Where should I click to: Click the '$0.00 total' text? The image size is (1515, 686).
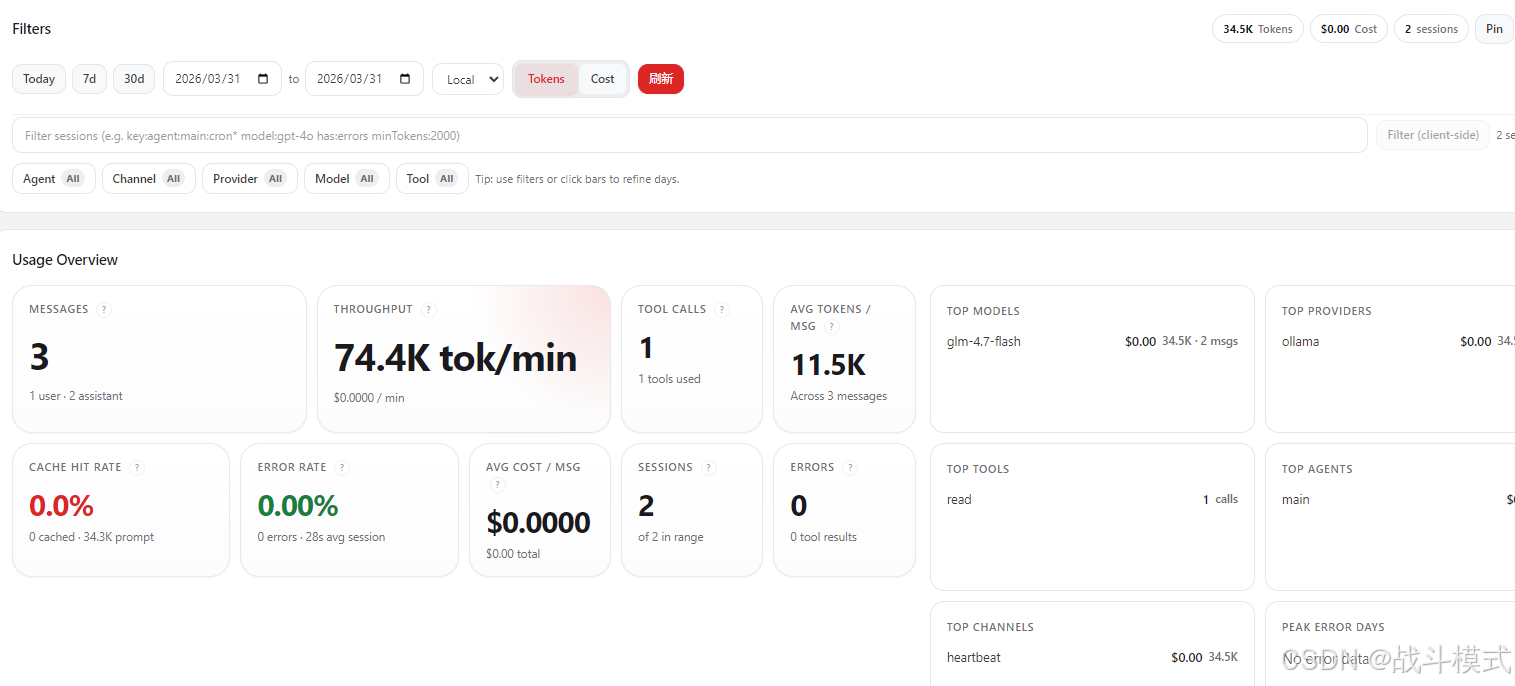coord(513,554)
